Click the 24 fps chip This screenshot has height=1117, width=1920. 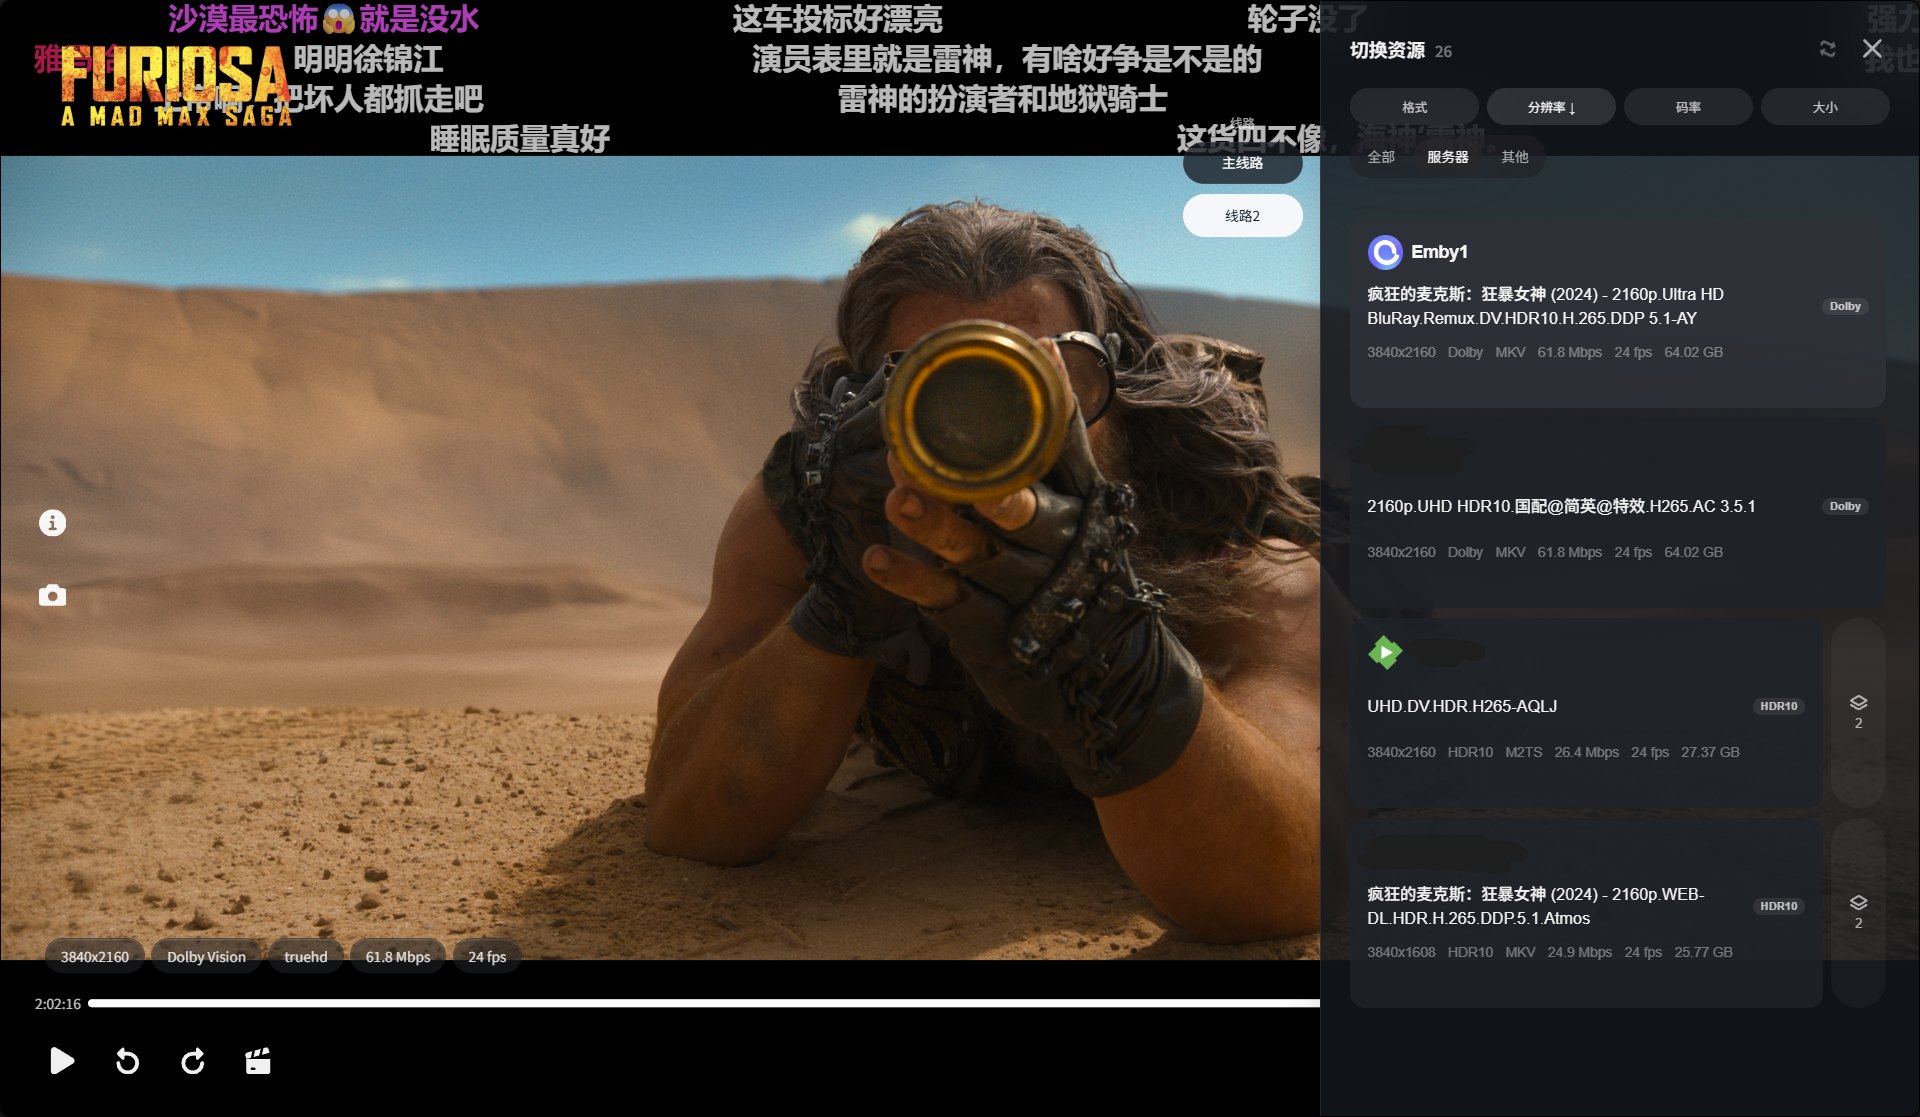487,957
